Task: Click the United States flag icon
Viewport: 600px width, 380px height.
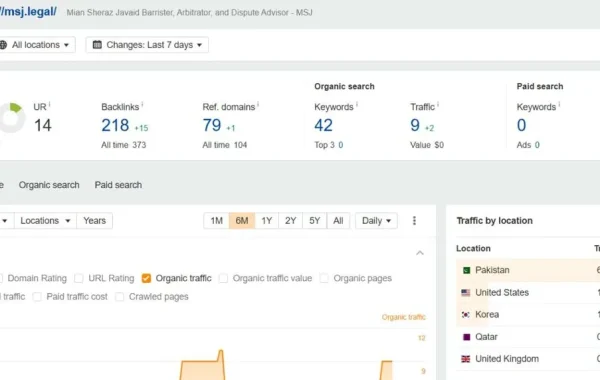Action: click(x=466, y=293)
